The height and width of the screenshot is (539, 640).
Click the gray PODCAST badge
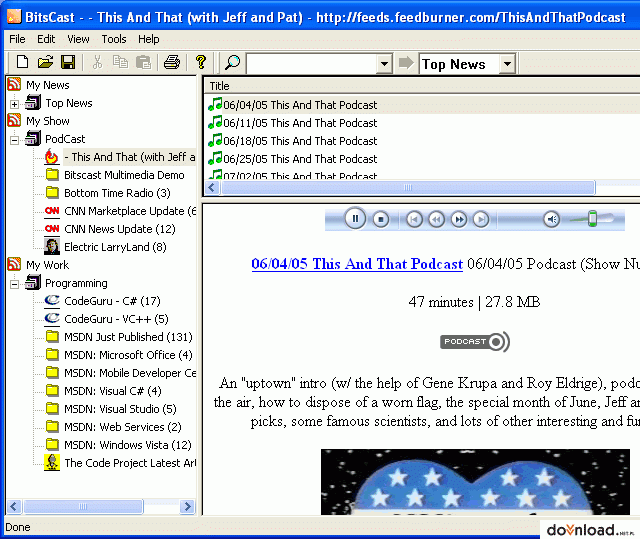click(475, 342)
